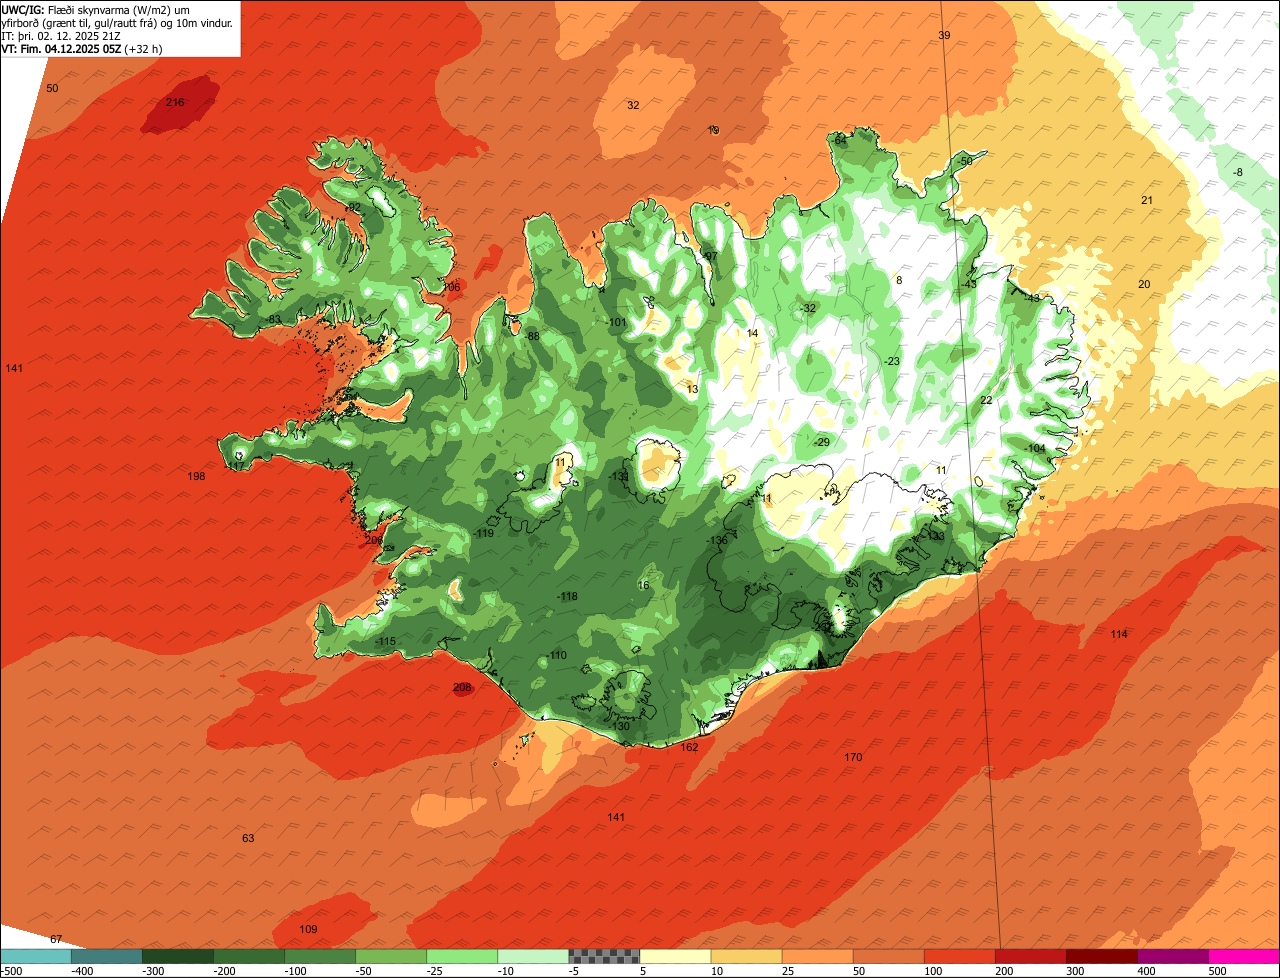1280x978 pixels.
Task: Click the map value '39' beside the meridian line
Action: [x=944, y=35]
